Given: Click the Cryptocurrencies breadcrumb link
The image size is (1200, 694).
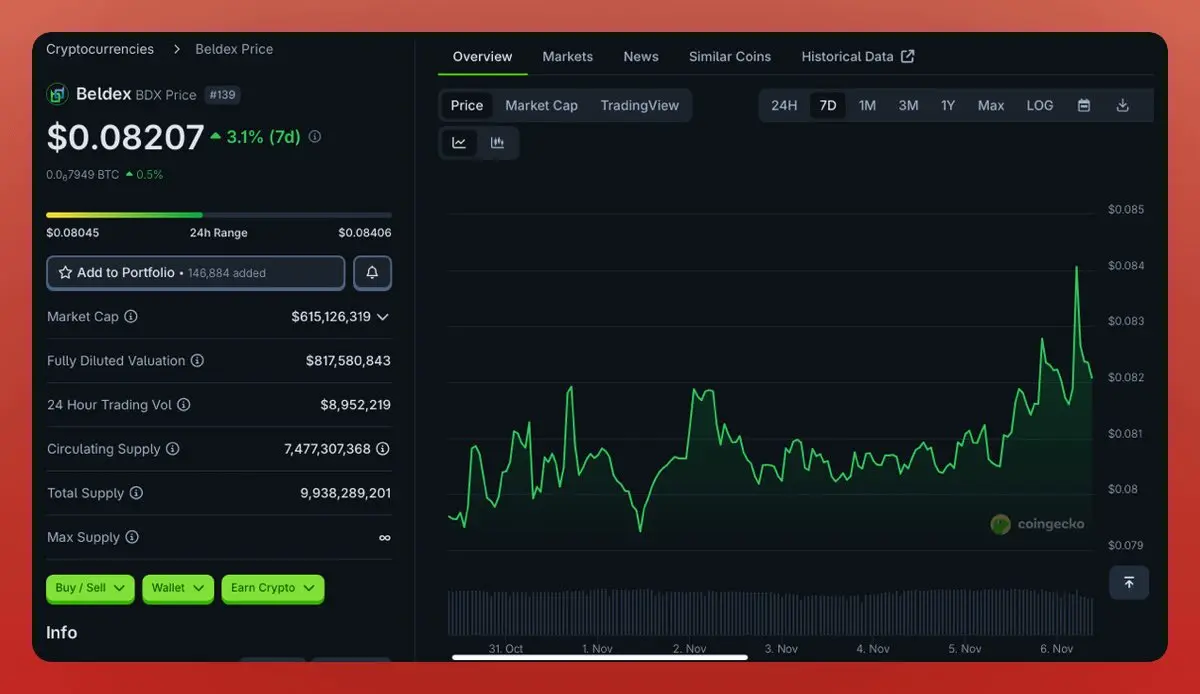Looking at the screenshot, I should coord(100,49).
